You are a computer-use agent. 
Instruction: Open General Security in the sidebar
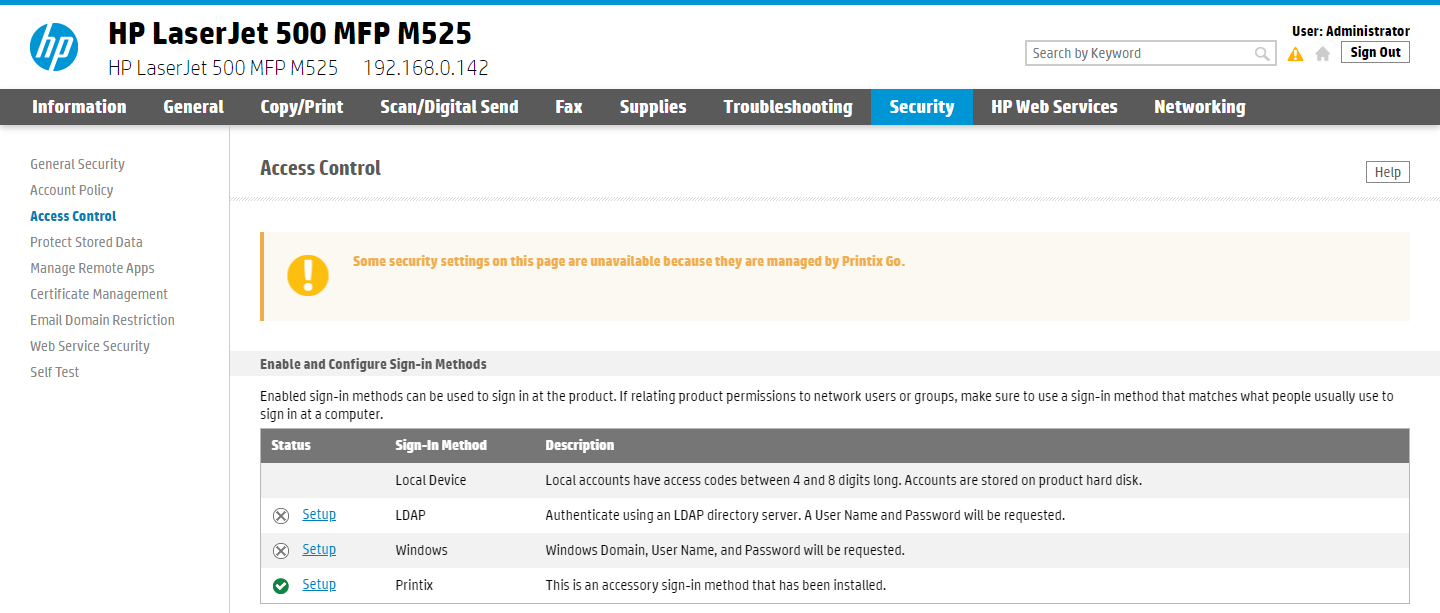[77, 164]
